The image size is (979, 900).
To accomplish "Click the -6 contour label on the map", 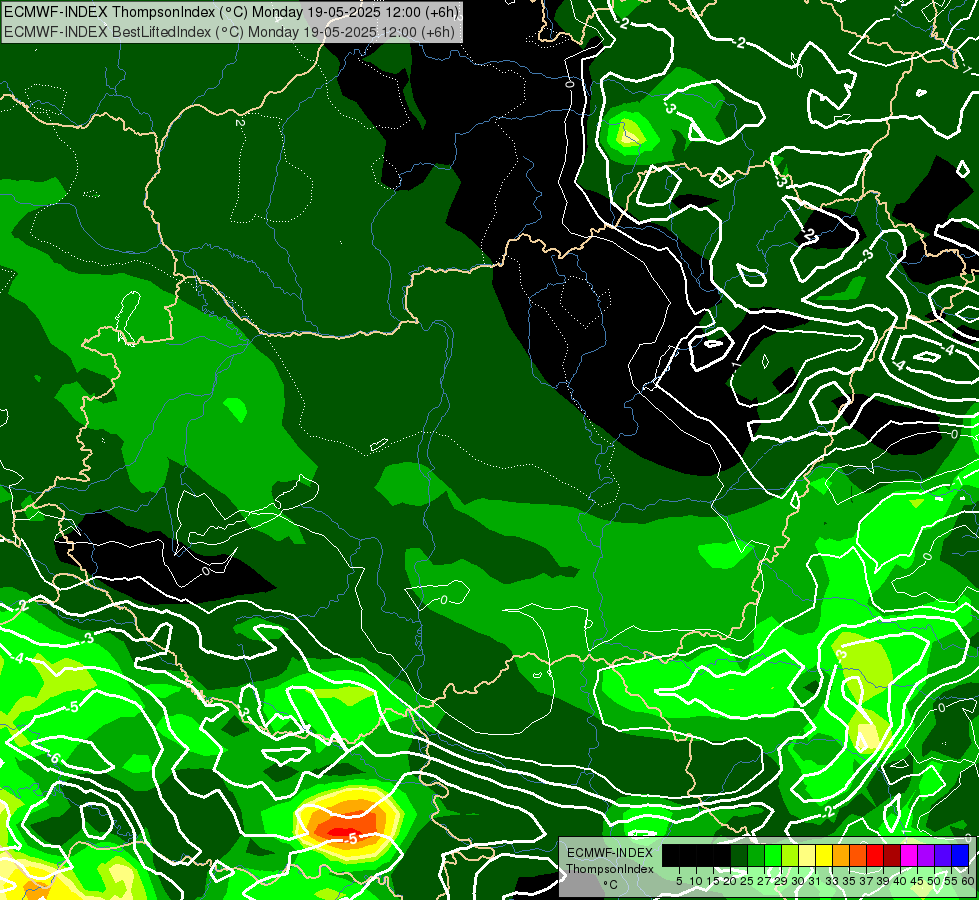I will tap(54, 758).
